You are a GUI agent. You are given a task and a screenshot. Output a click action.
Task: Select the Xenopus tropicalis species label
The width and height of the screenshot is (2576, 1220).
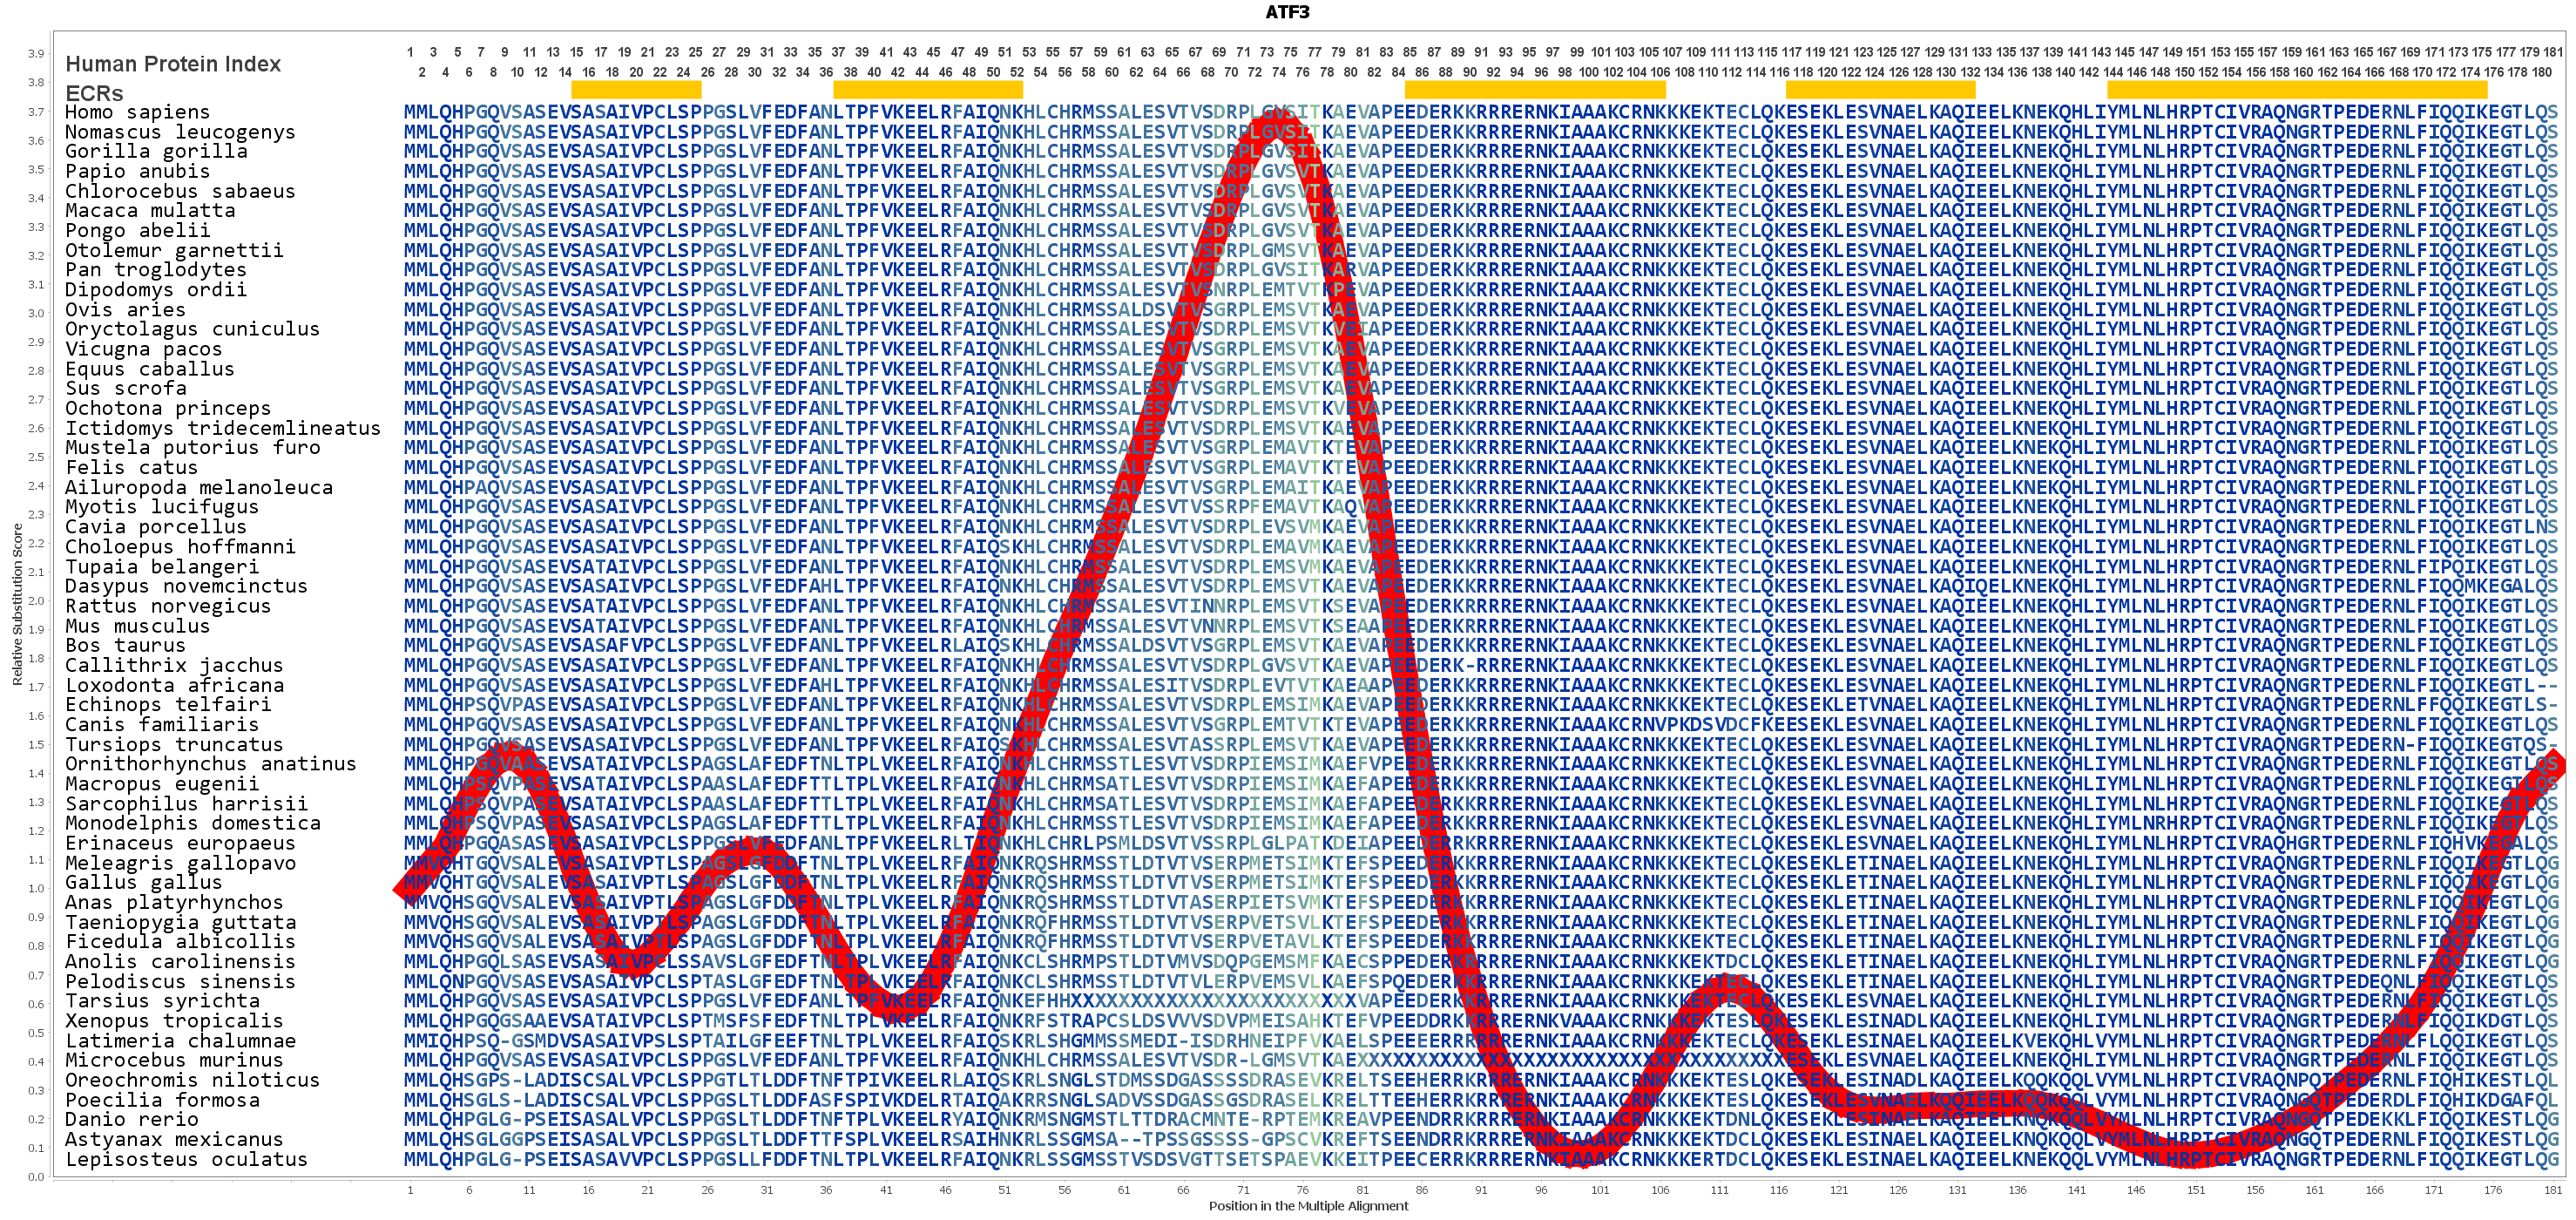(174, 1021)
